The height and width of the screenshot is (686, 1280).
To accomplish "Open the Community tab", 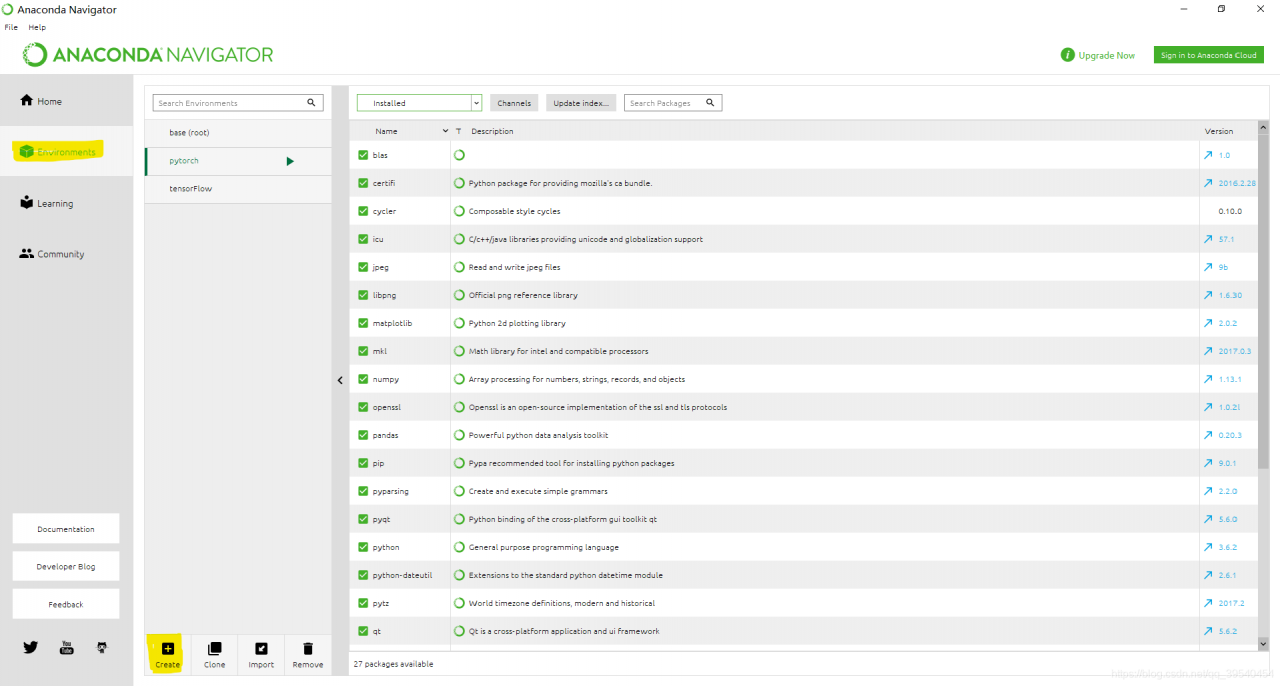I will (66, 254).
